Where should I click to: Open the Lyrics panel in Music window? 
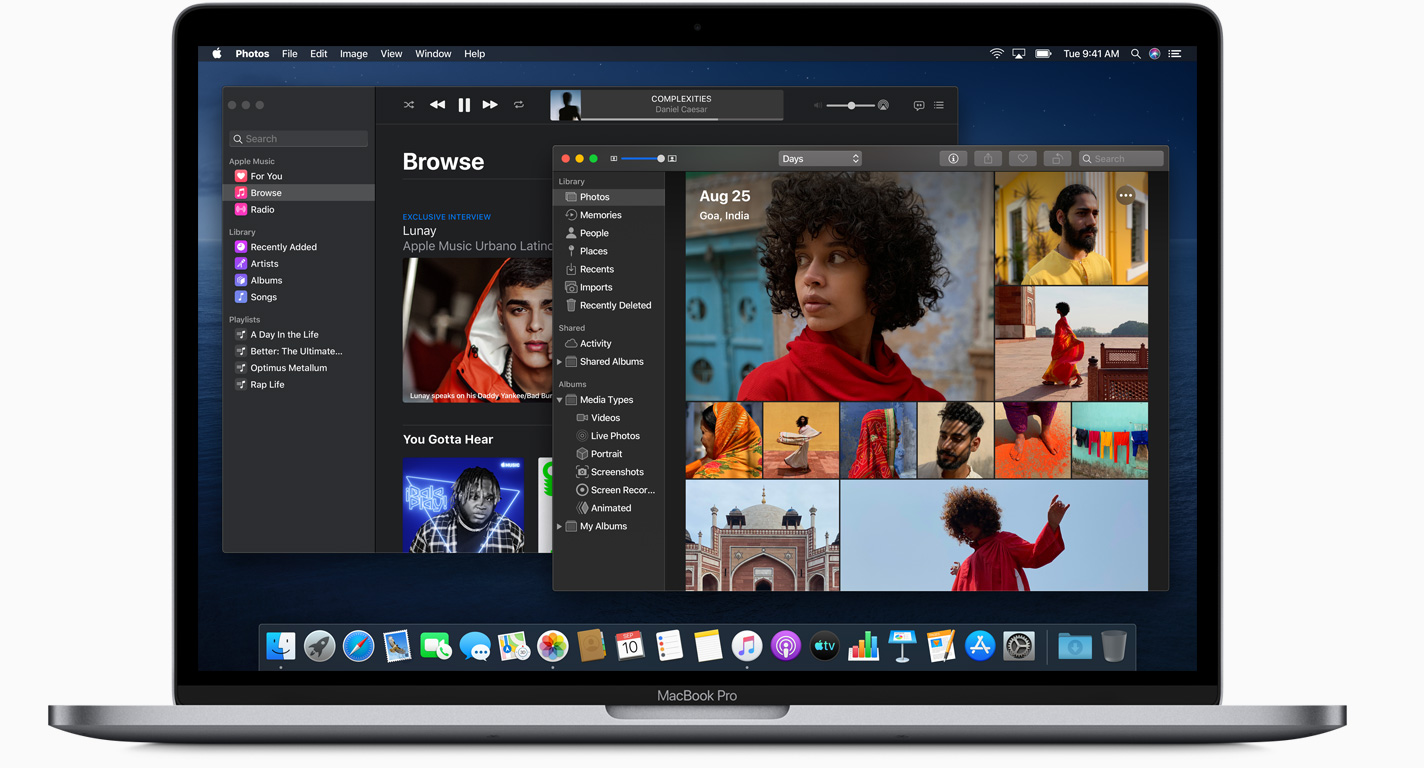pyautogui.click(x=918, y=105)
